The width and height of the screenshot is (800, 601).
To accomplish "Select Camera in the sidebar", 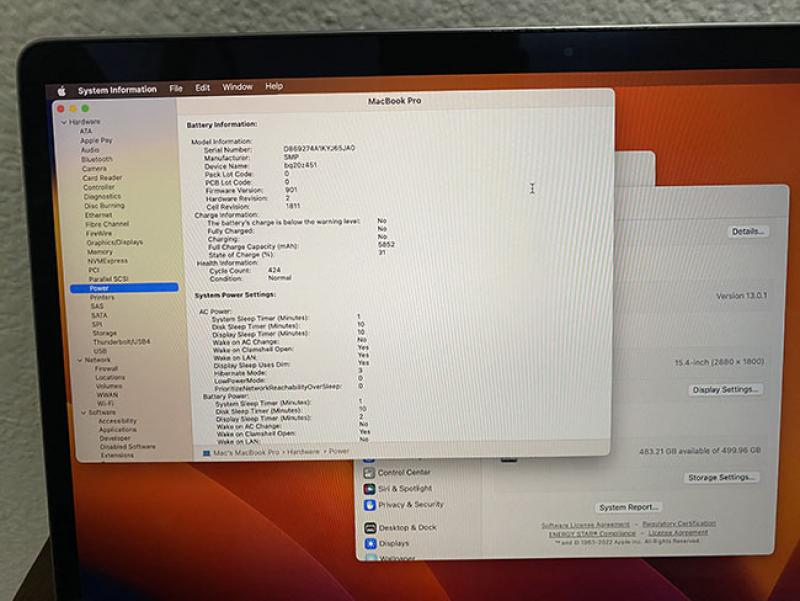I will point(94,168).
